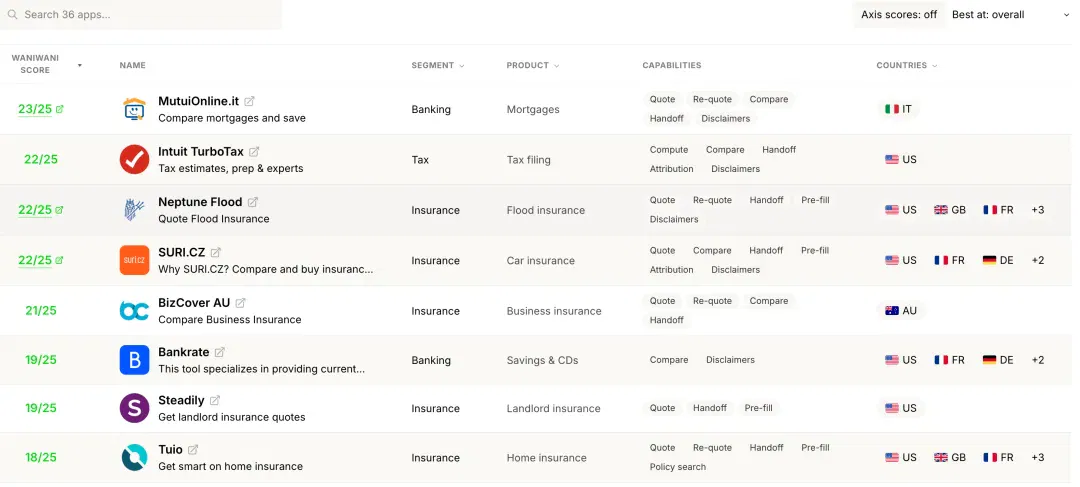Click the Name column header

132,65
